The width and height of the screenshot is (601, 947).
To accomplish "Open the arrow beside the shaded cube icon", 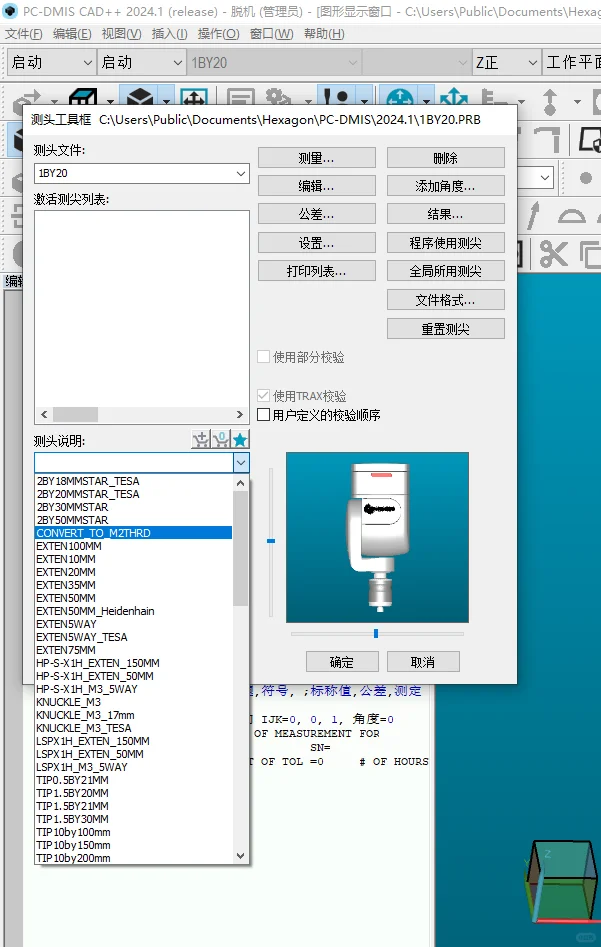I will pyautogui.click(x=166, y=100).
